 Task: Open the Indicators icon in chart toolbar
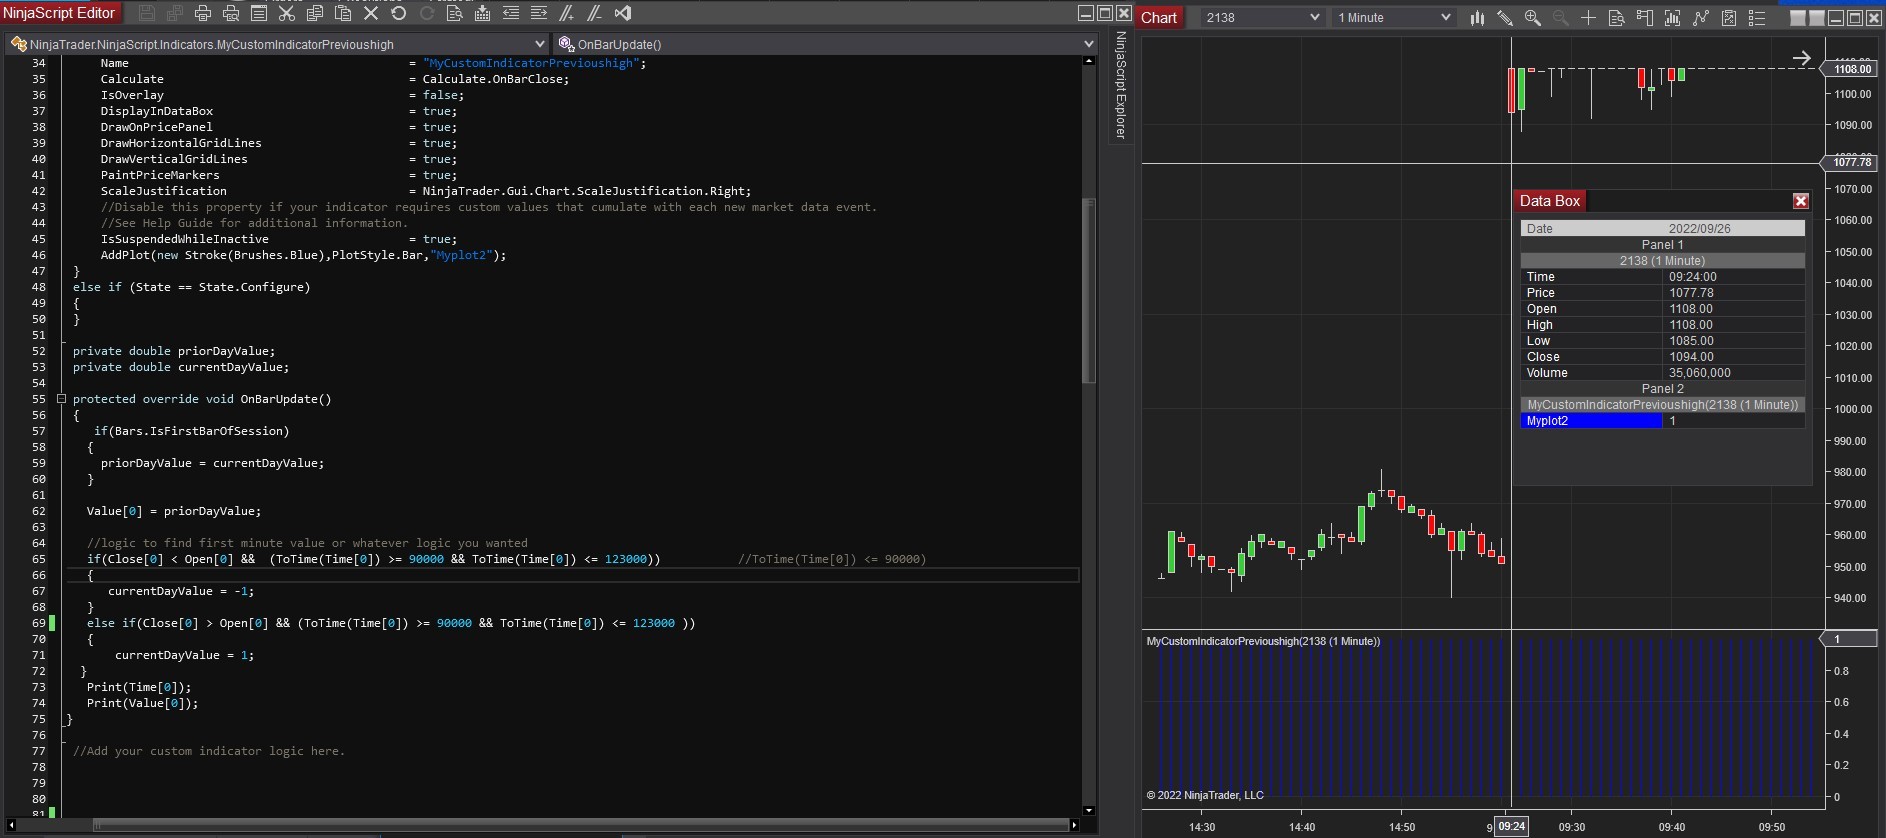point(1700,18)
